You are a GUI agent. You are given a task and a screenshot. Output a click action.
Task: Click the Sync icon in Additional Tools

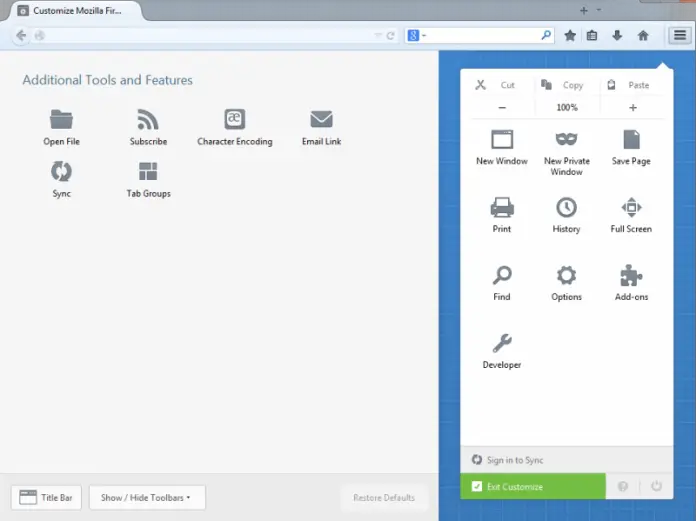click(61, 171)
